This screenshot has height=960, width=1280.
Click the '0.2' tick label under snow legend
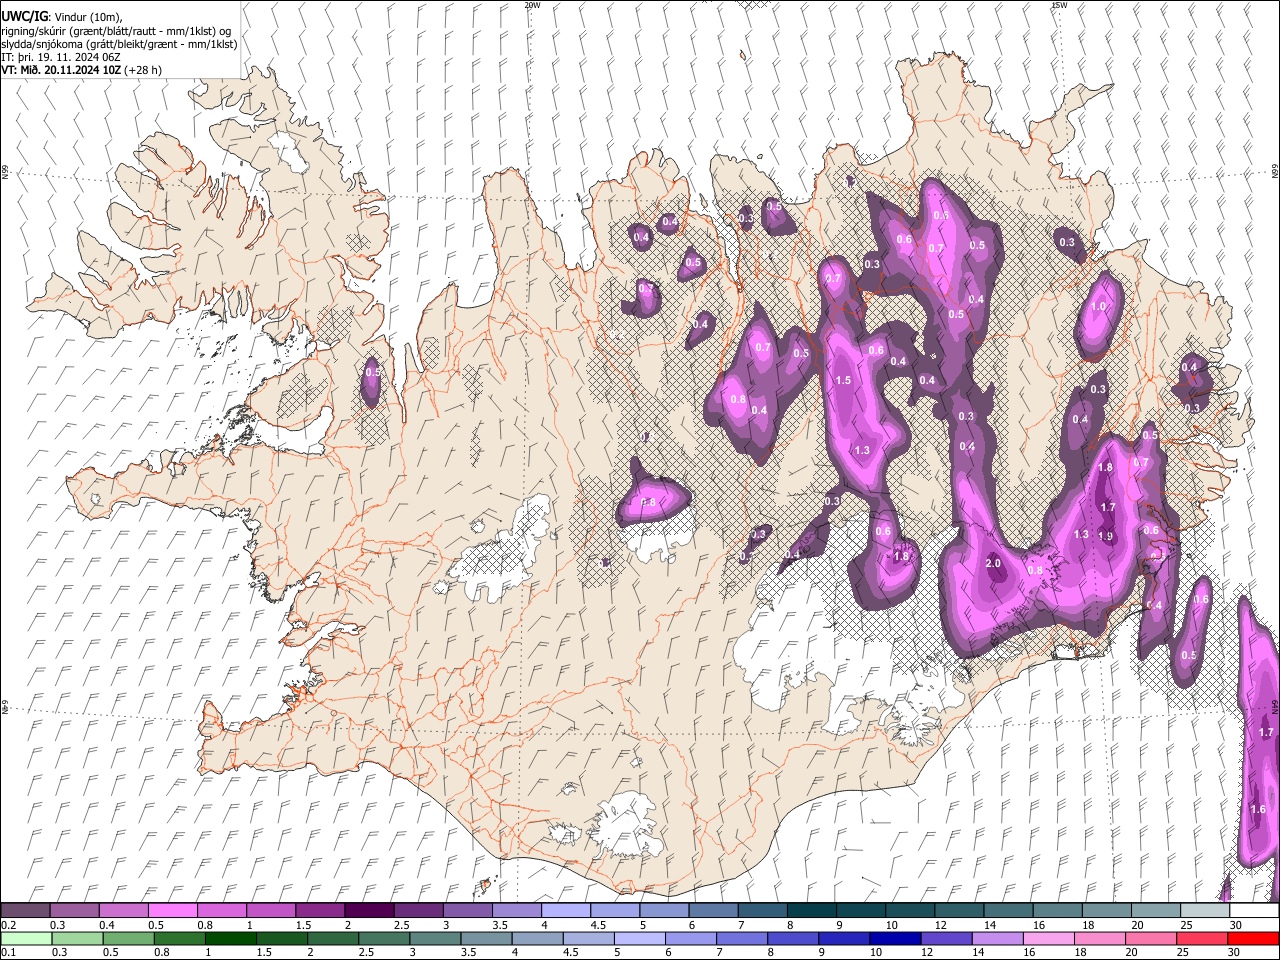tap(8, 925)
